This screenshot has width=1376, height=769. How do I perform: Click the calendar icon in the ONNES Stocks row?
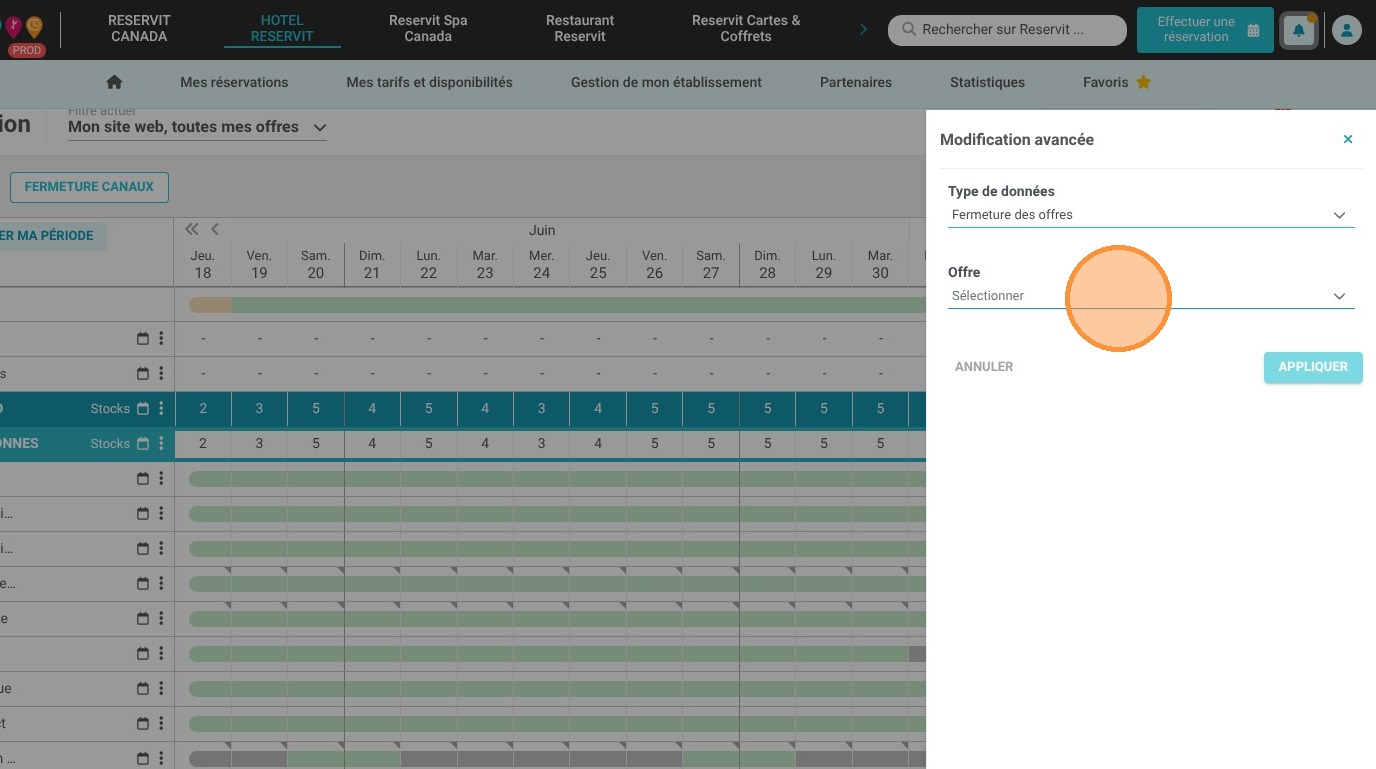pos(142,443)
